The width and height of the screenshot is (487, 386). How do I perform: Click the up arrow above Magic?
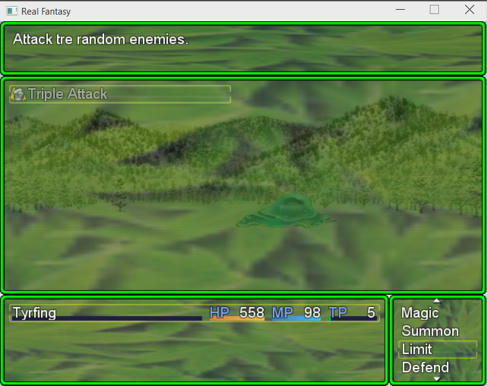pyautogui.click(x=437, y=301)
